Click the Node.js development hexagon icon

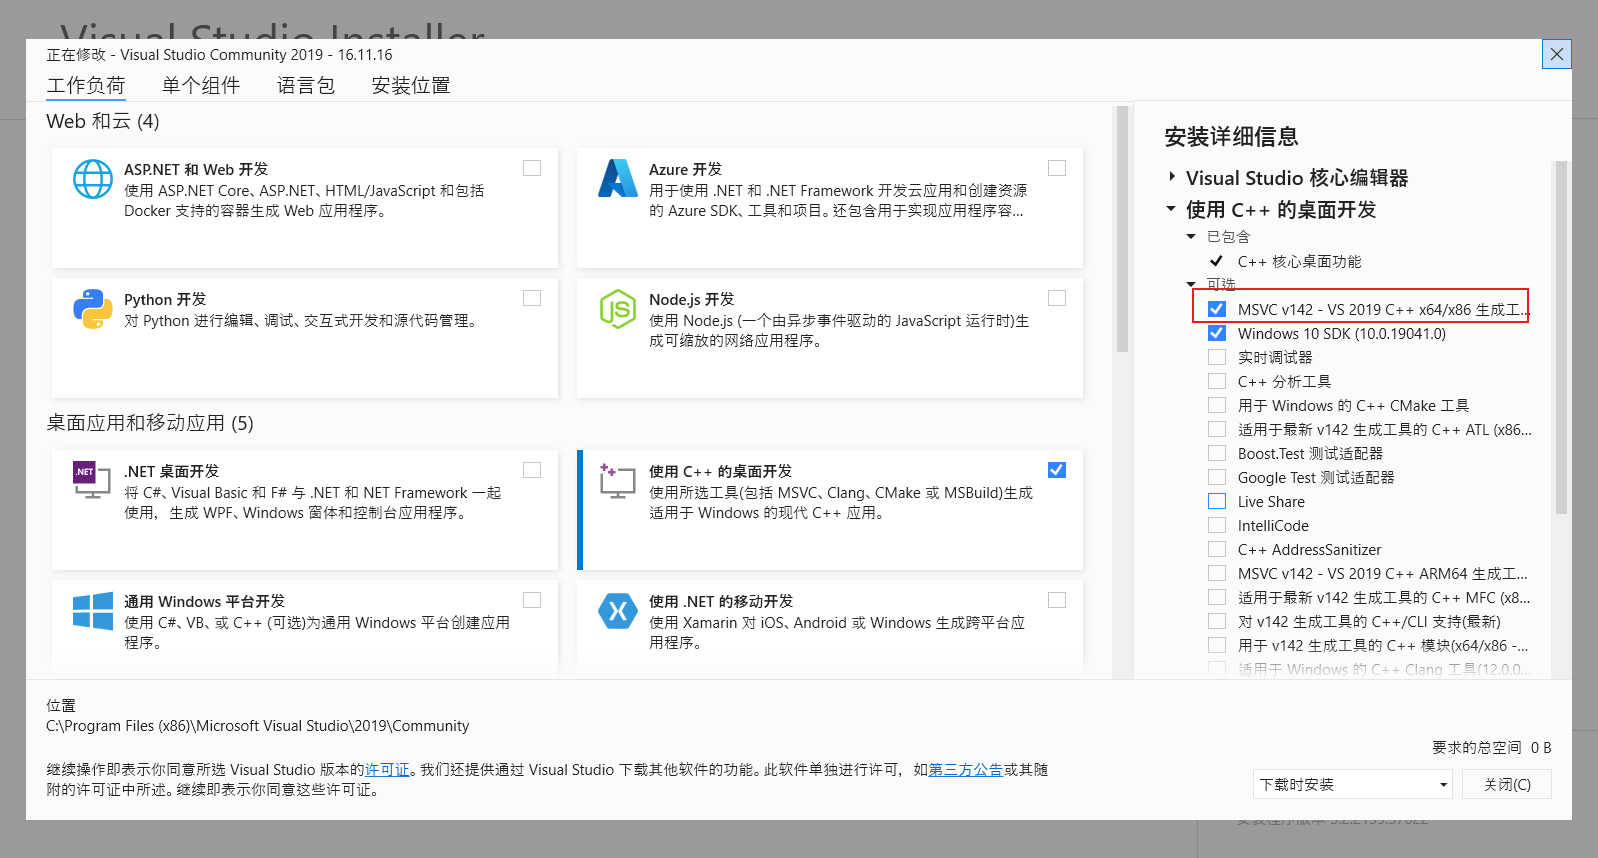coord(618,309)
